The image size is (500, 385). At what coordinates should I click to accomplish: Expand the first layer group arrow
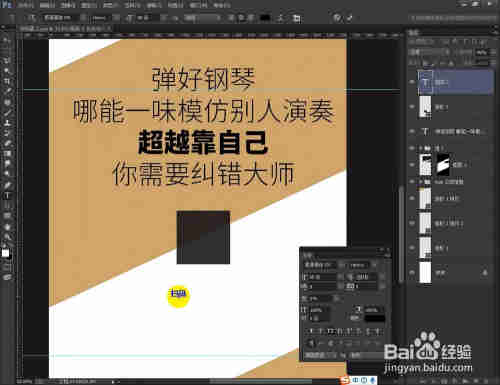click(421, 148)
